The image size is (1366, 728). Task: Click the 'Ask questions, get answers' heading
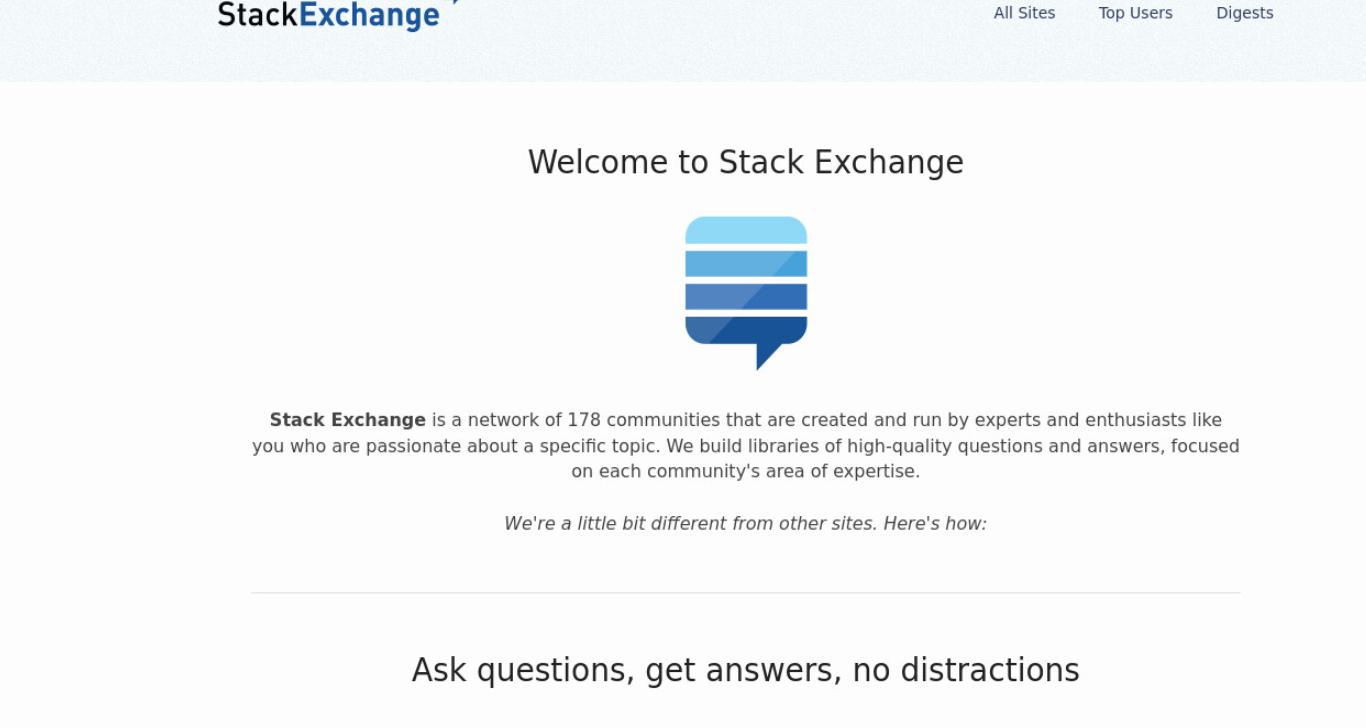pos(746,670)
